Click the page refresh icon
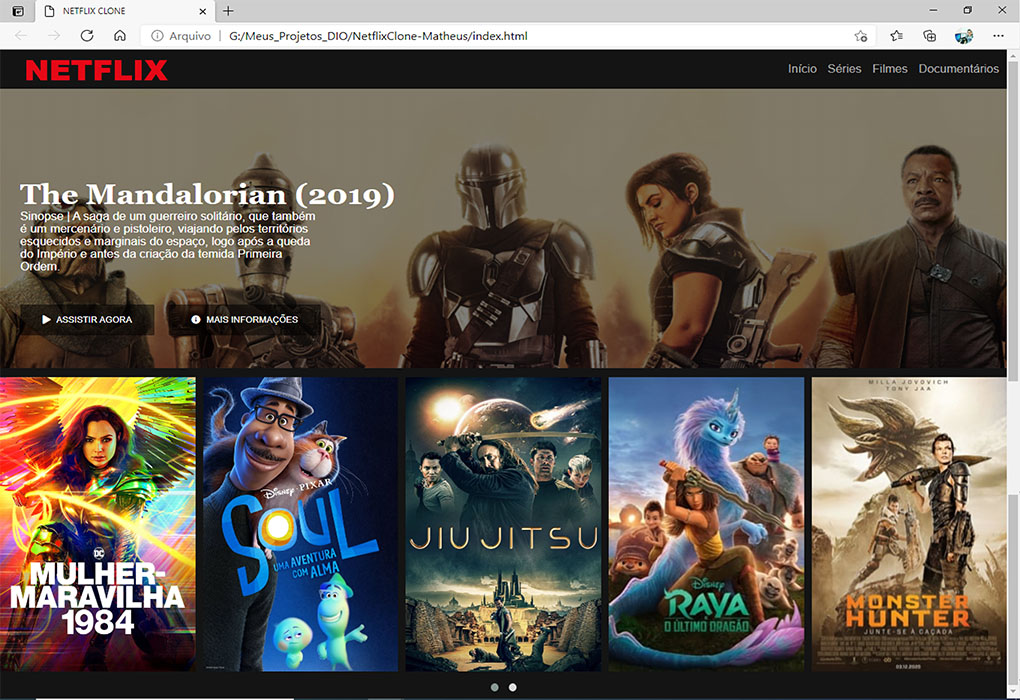Screen dimensions: 1020x700 coord(87,35)
